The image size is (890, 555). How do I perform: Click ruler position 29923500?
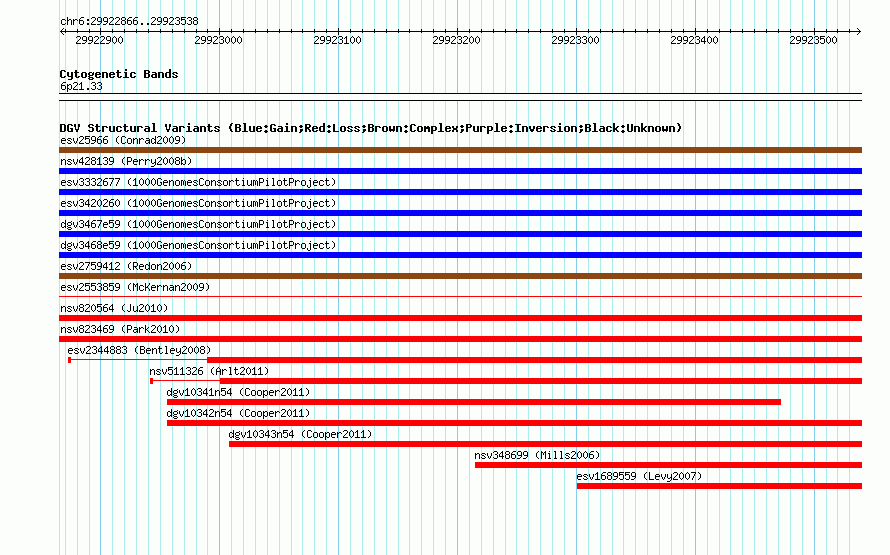[x=813, y=40]
